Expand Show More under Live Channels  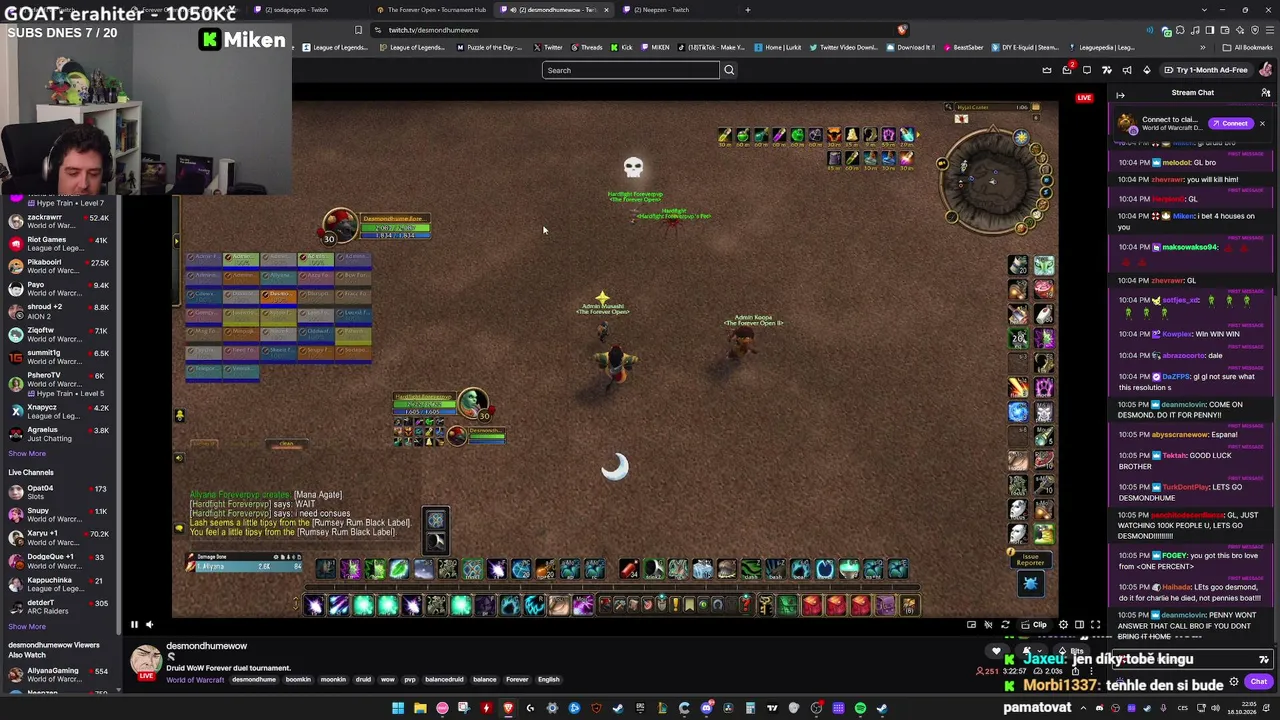point(27,627)
